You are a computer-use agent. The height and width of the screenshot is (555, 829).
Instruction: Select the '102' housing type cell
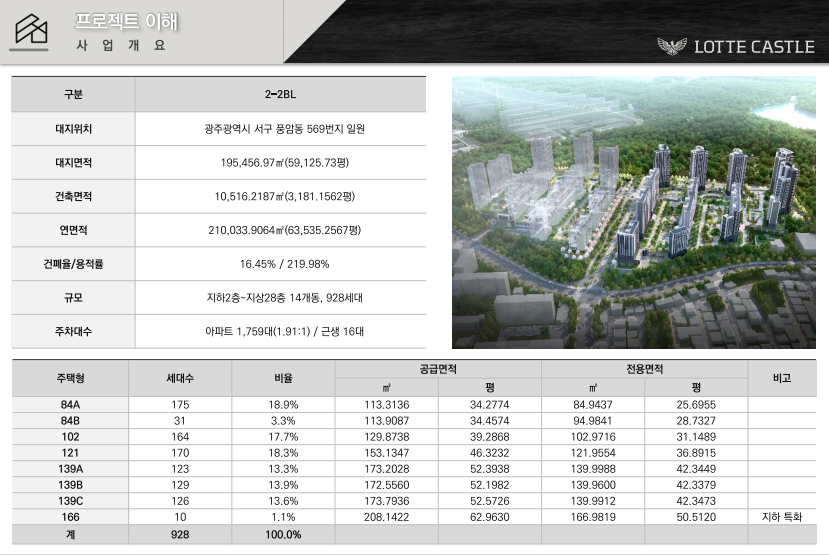click(70, 437)
